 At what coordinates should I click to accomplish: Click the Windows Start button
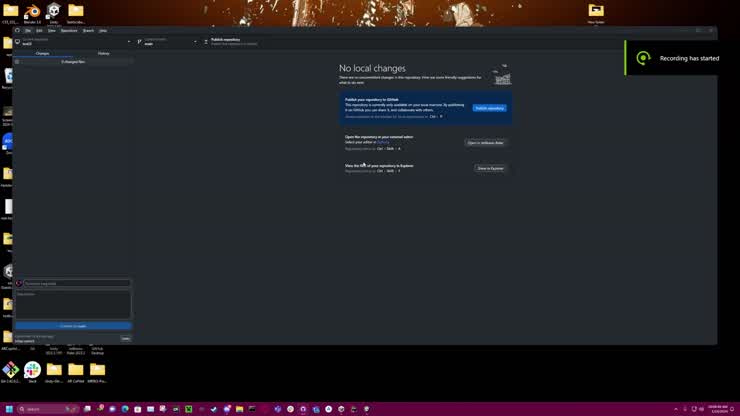7,409
